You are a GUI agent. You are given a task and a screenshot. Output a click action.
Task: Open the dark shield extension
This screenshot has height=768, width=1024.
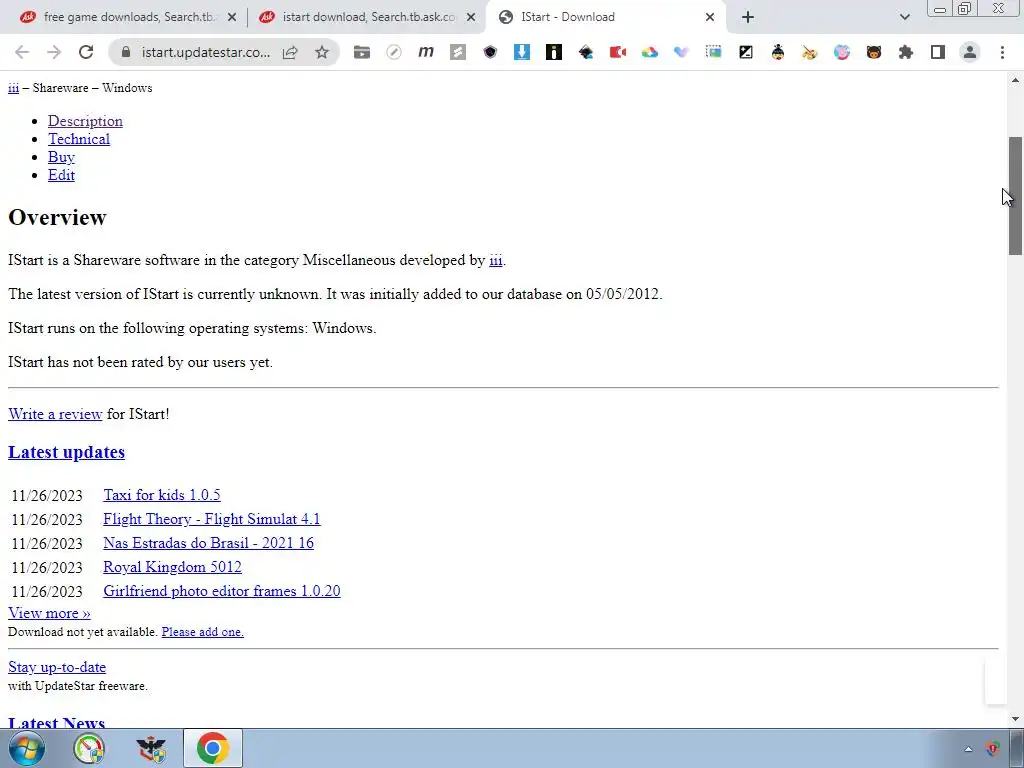click(490, 52)
